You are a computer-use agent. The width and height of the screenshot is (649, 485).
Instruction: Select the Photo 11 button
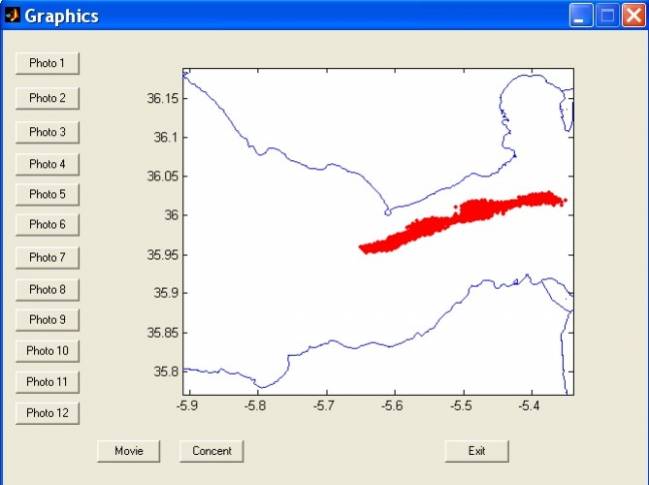(47, 382)
